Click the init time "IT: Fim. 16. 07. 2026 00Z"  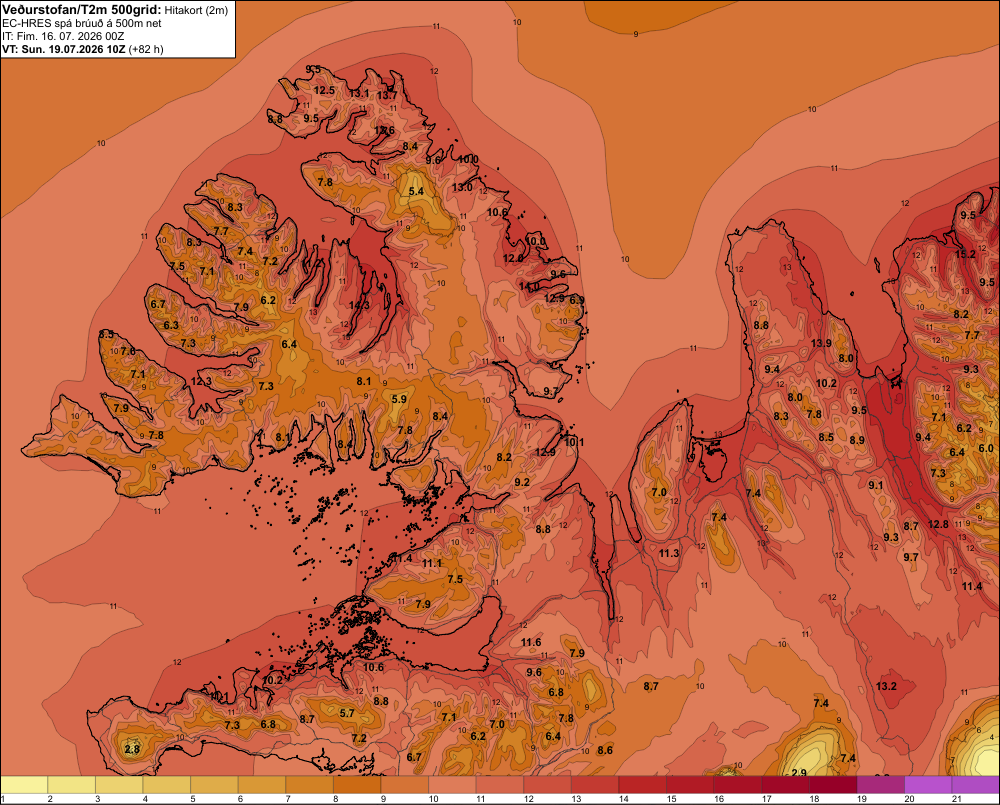pyautogui.click(x=63, y=36)
